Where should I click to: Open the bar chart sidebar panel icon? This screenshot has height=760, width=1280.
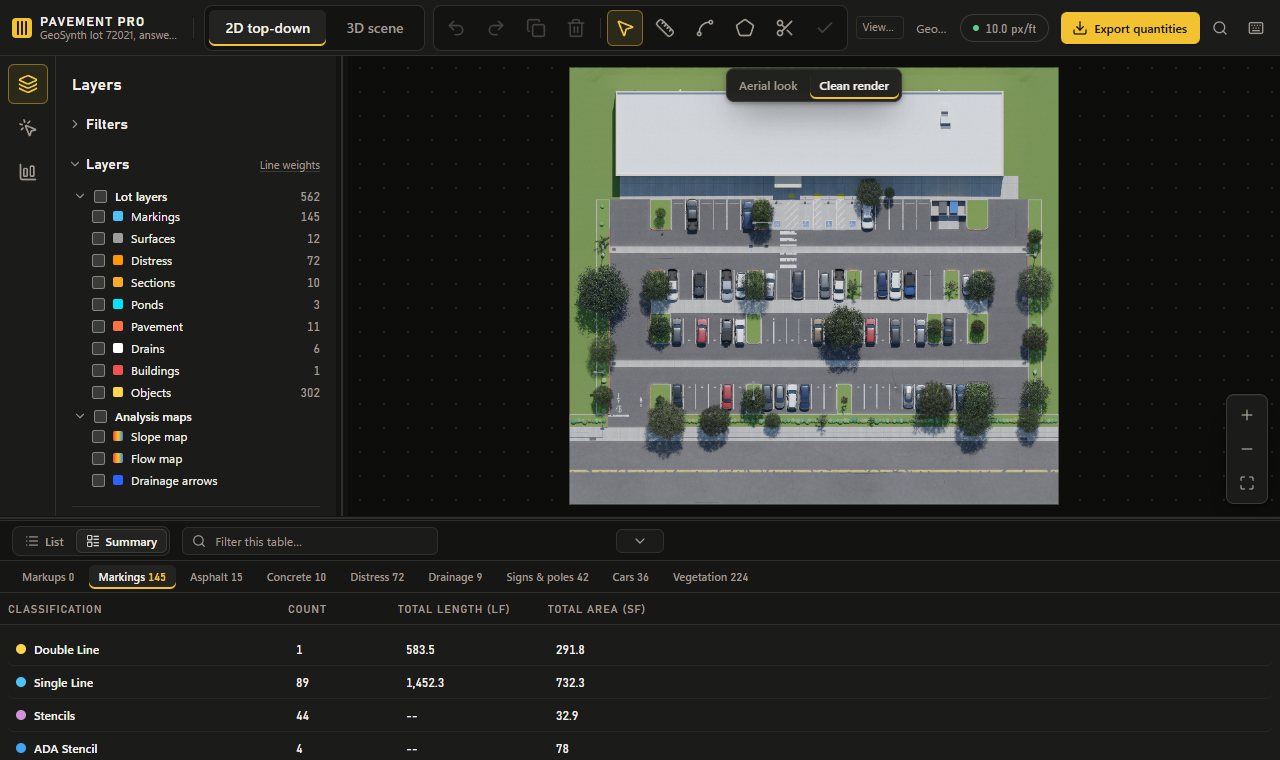28,172
